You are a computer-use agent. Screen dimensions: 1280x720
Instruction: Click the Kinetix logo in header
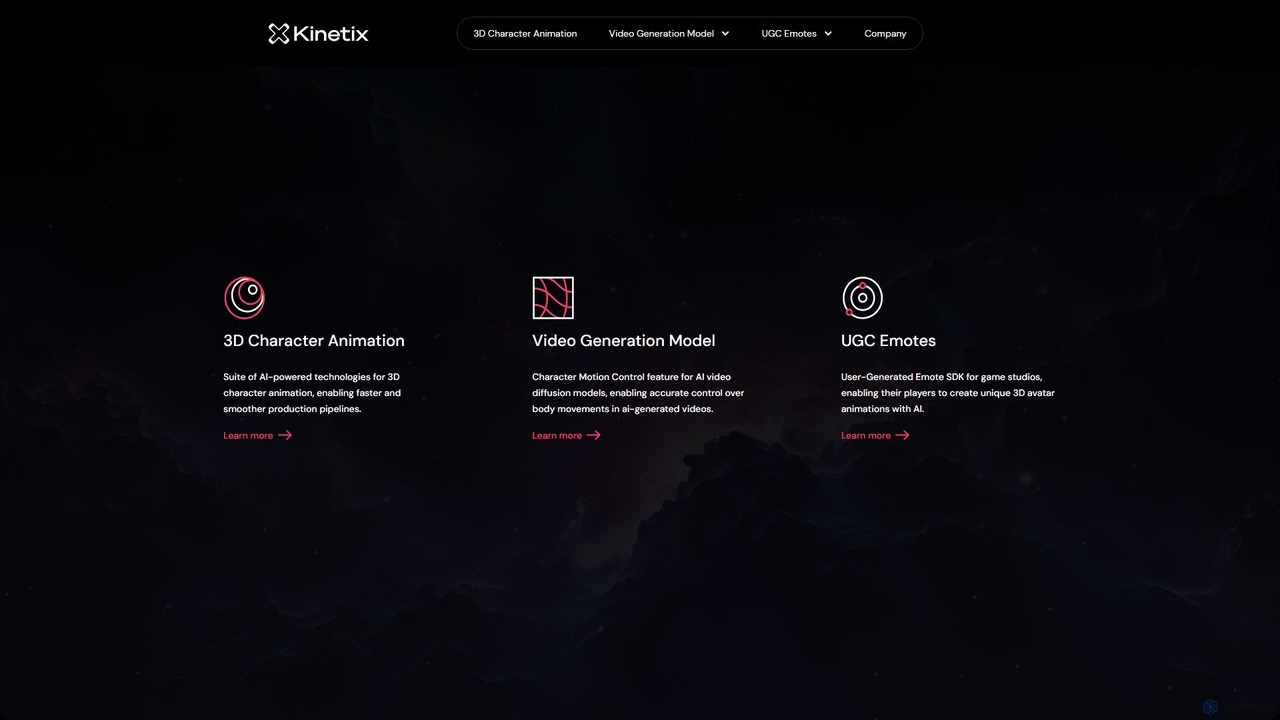(318, 34)
